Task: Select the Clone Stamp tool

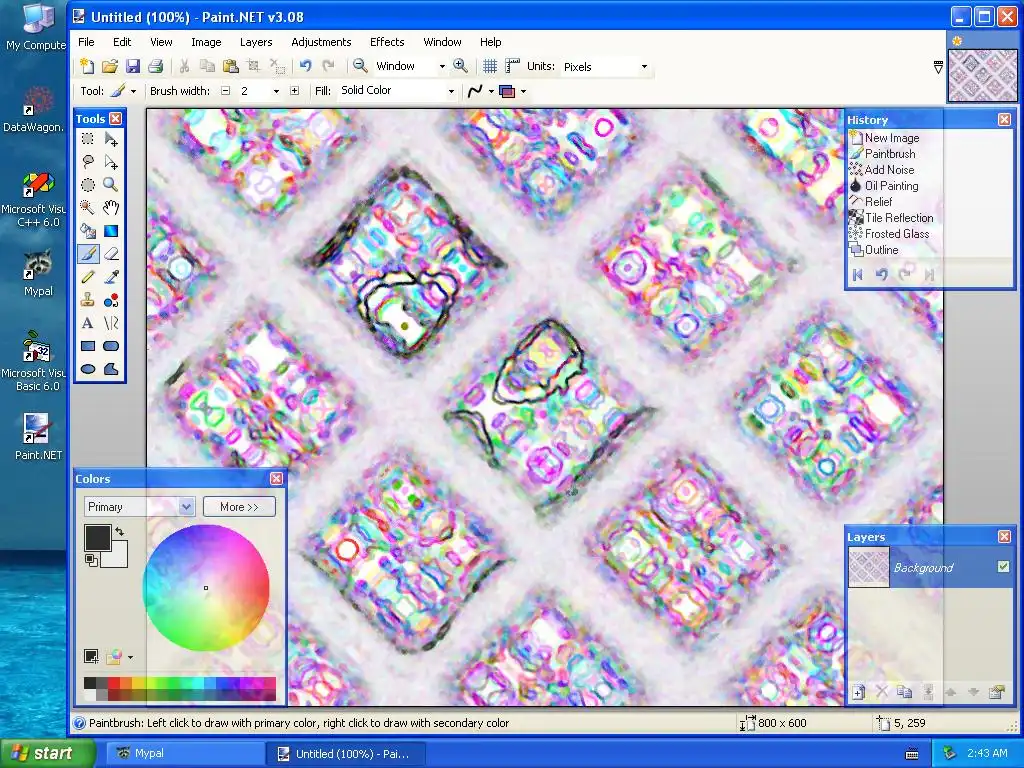Action: (x=88, y=300)
